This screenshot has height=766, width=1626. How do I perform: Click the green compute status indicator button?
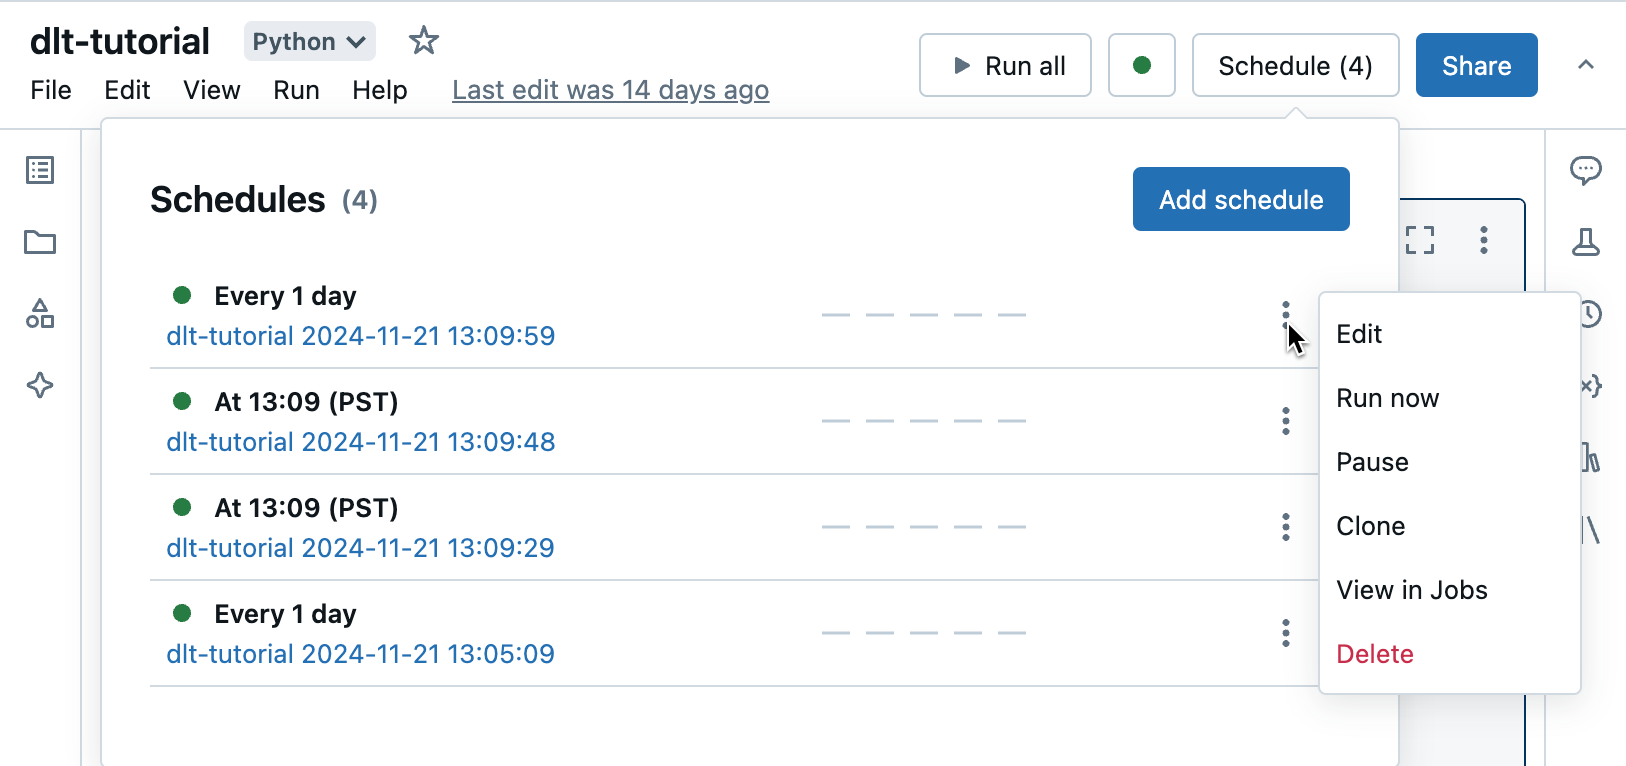(1141, 66)
